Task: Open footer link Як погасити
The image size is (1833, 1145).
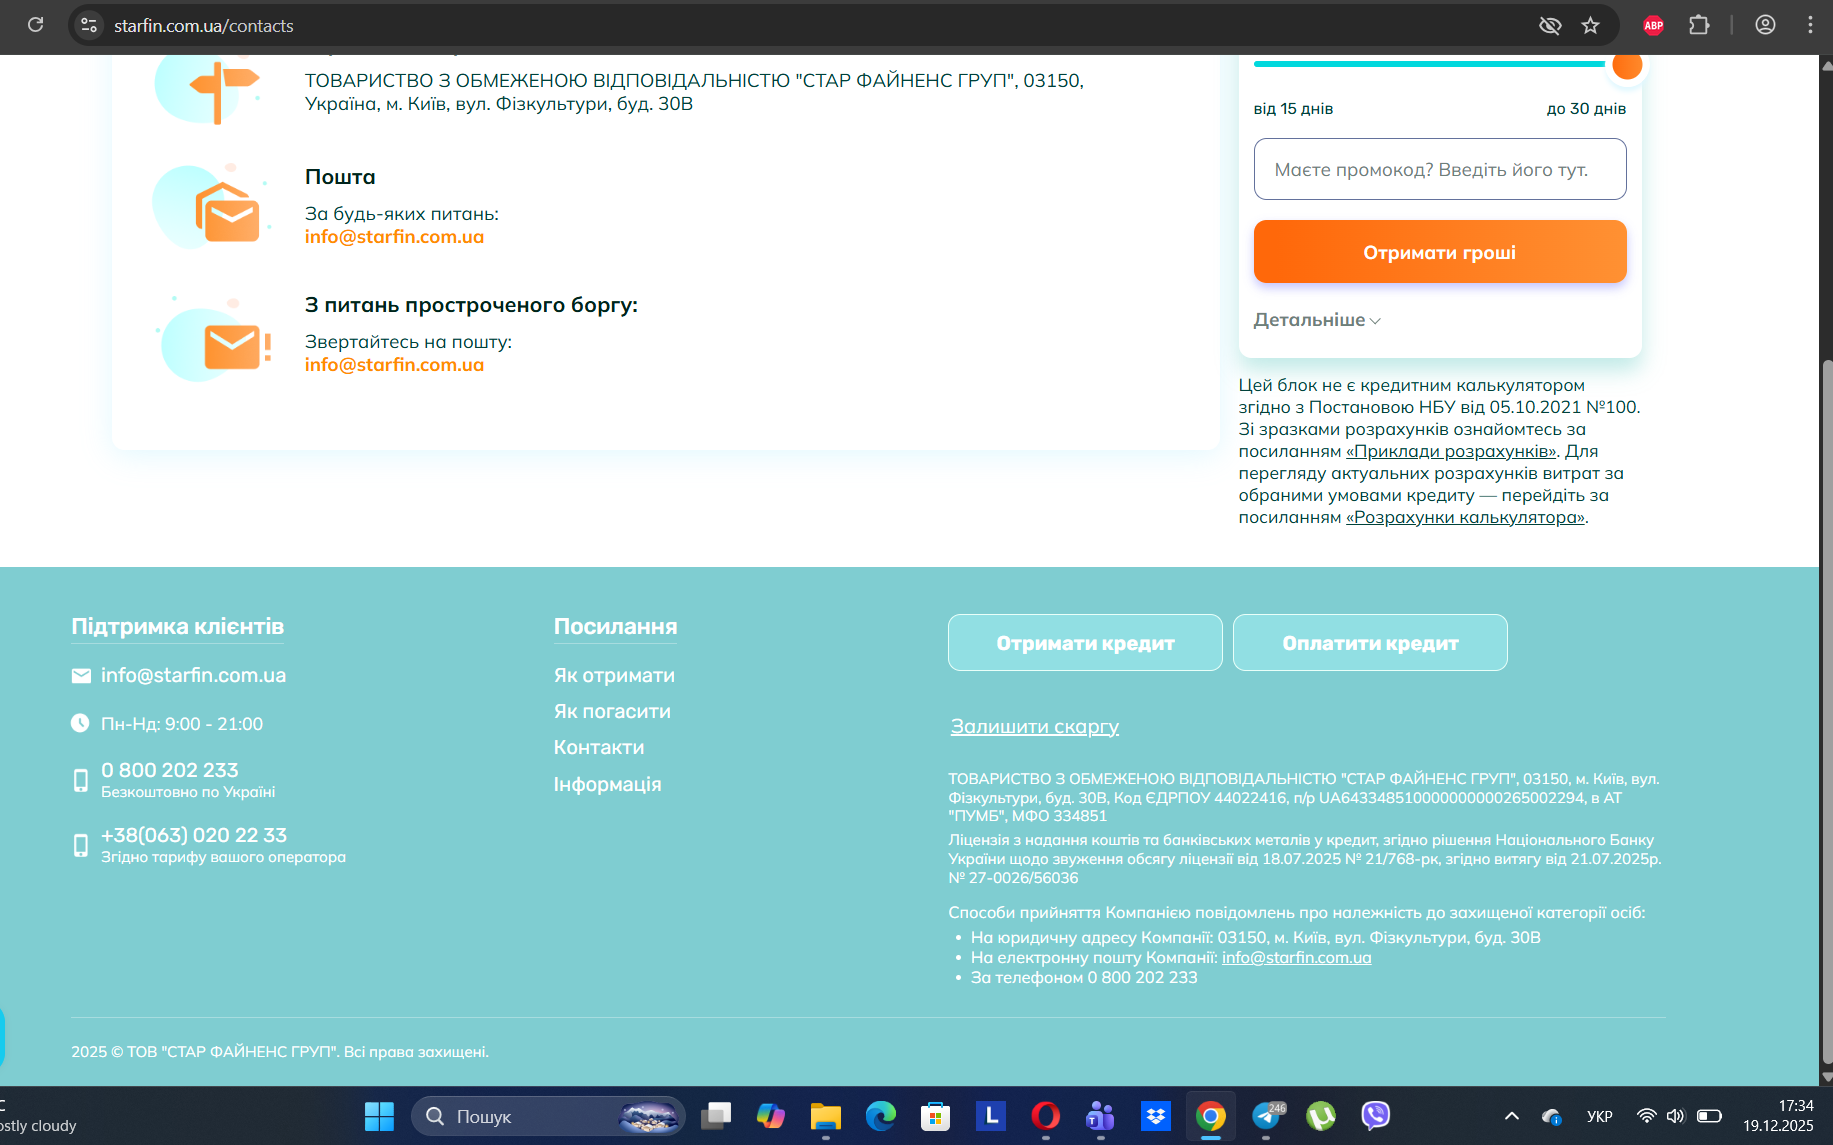Action: click(612, 712)
